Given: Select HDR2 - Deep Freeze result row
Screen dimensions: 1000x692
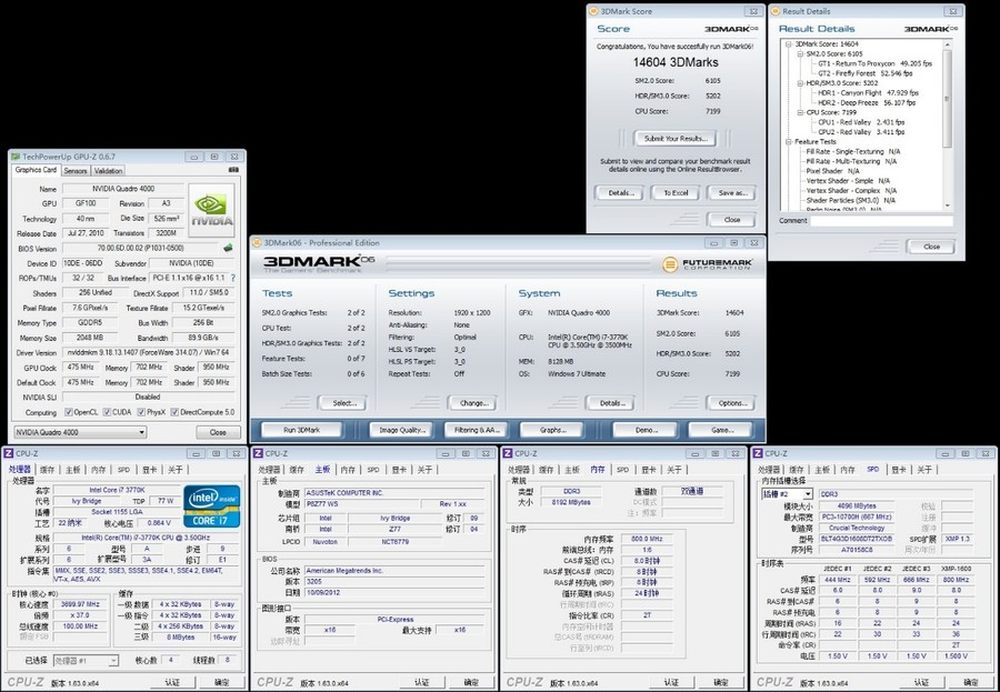Looking at the screenshot, I should coord(867,103).
